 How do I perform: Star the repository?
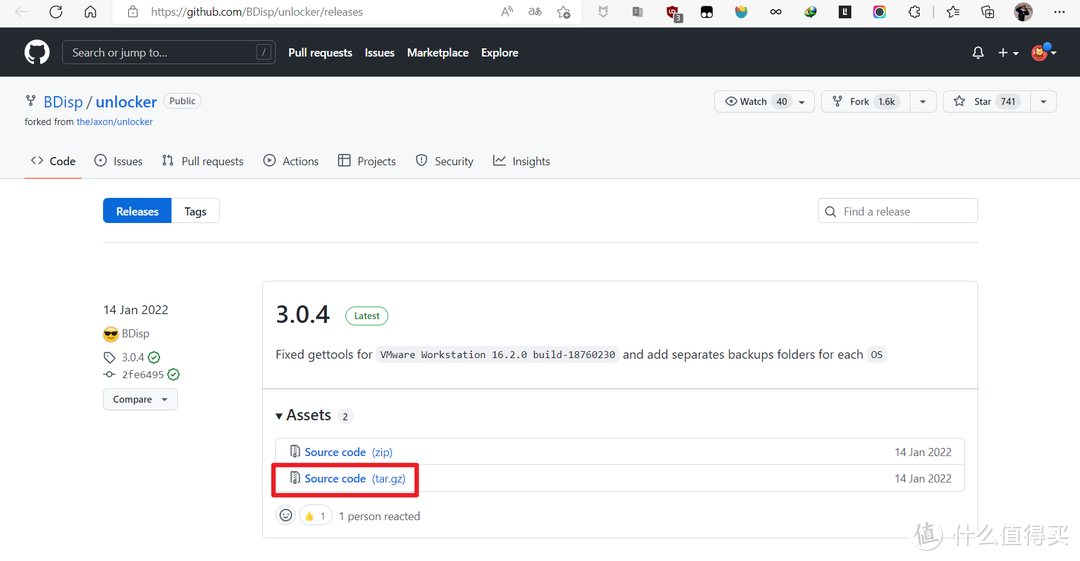(x=987, y=101)
